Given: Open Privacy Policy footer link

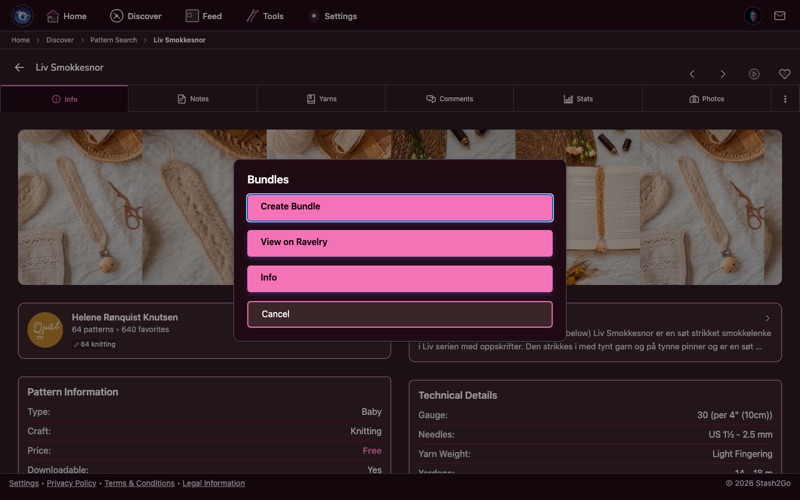Looking at the screenshot, I should 71,483.
